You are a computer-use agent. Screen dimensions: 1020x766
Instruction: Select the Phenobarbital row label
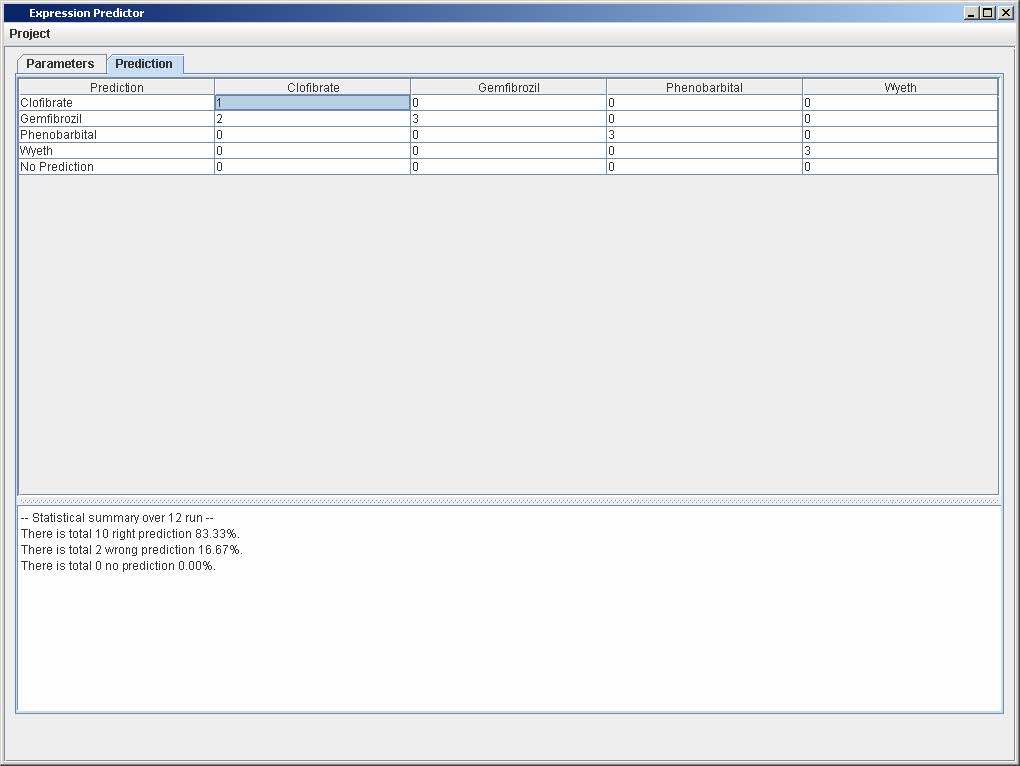point(116,135)
